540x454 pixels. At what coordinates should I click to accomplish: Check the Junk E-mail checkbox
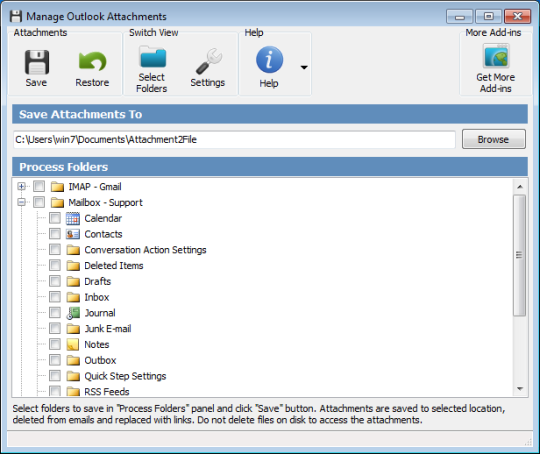pos(55,328)
